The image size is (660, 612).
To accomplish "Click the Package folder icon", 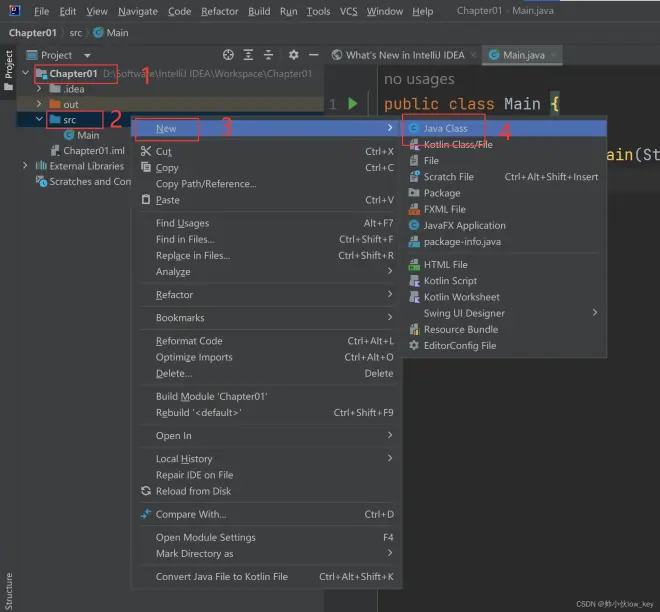I will point(414,193).
